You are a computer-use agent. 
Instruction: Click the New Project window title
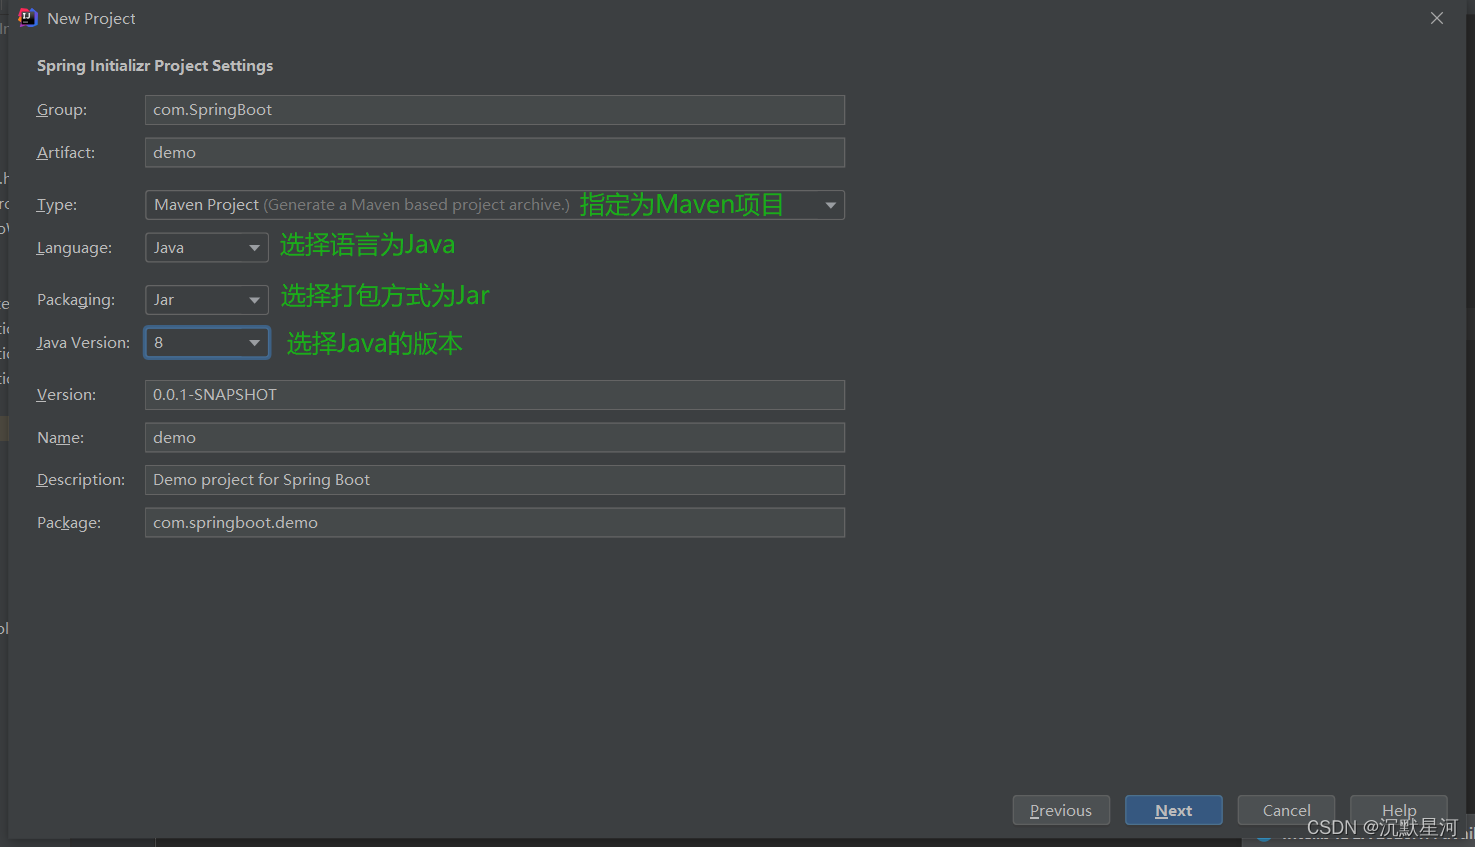tap(91, 19)
